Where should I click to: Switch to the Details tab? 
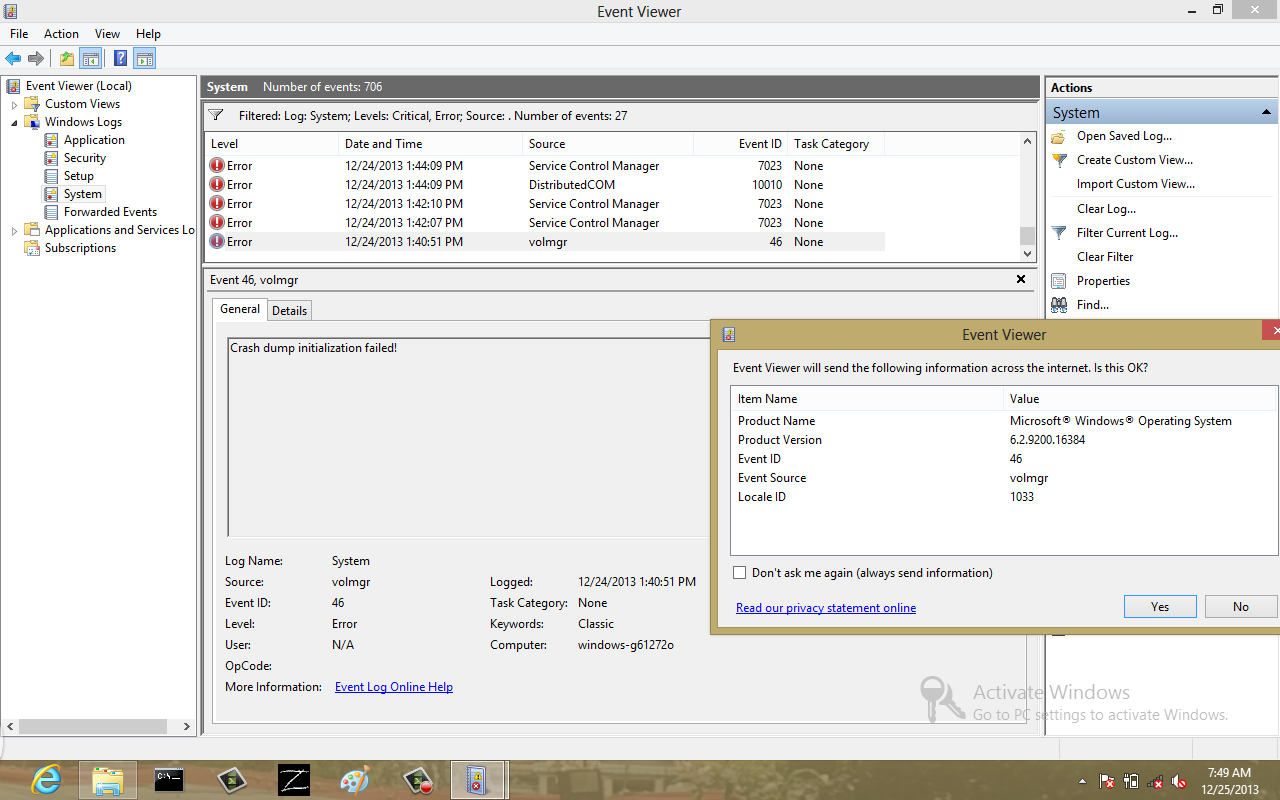point(289,310)
